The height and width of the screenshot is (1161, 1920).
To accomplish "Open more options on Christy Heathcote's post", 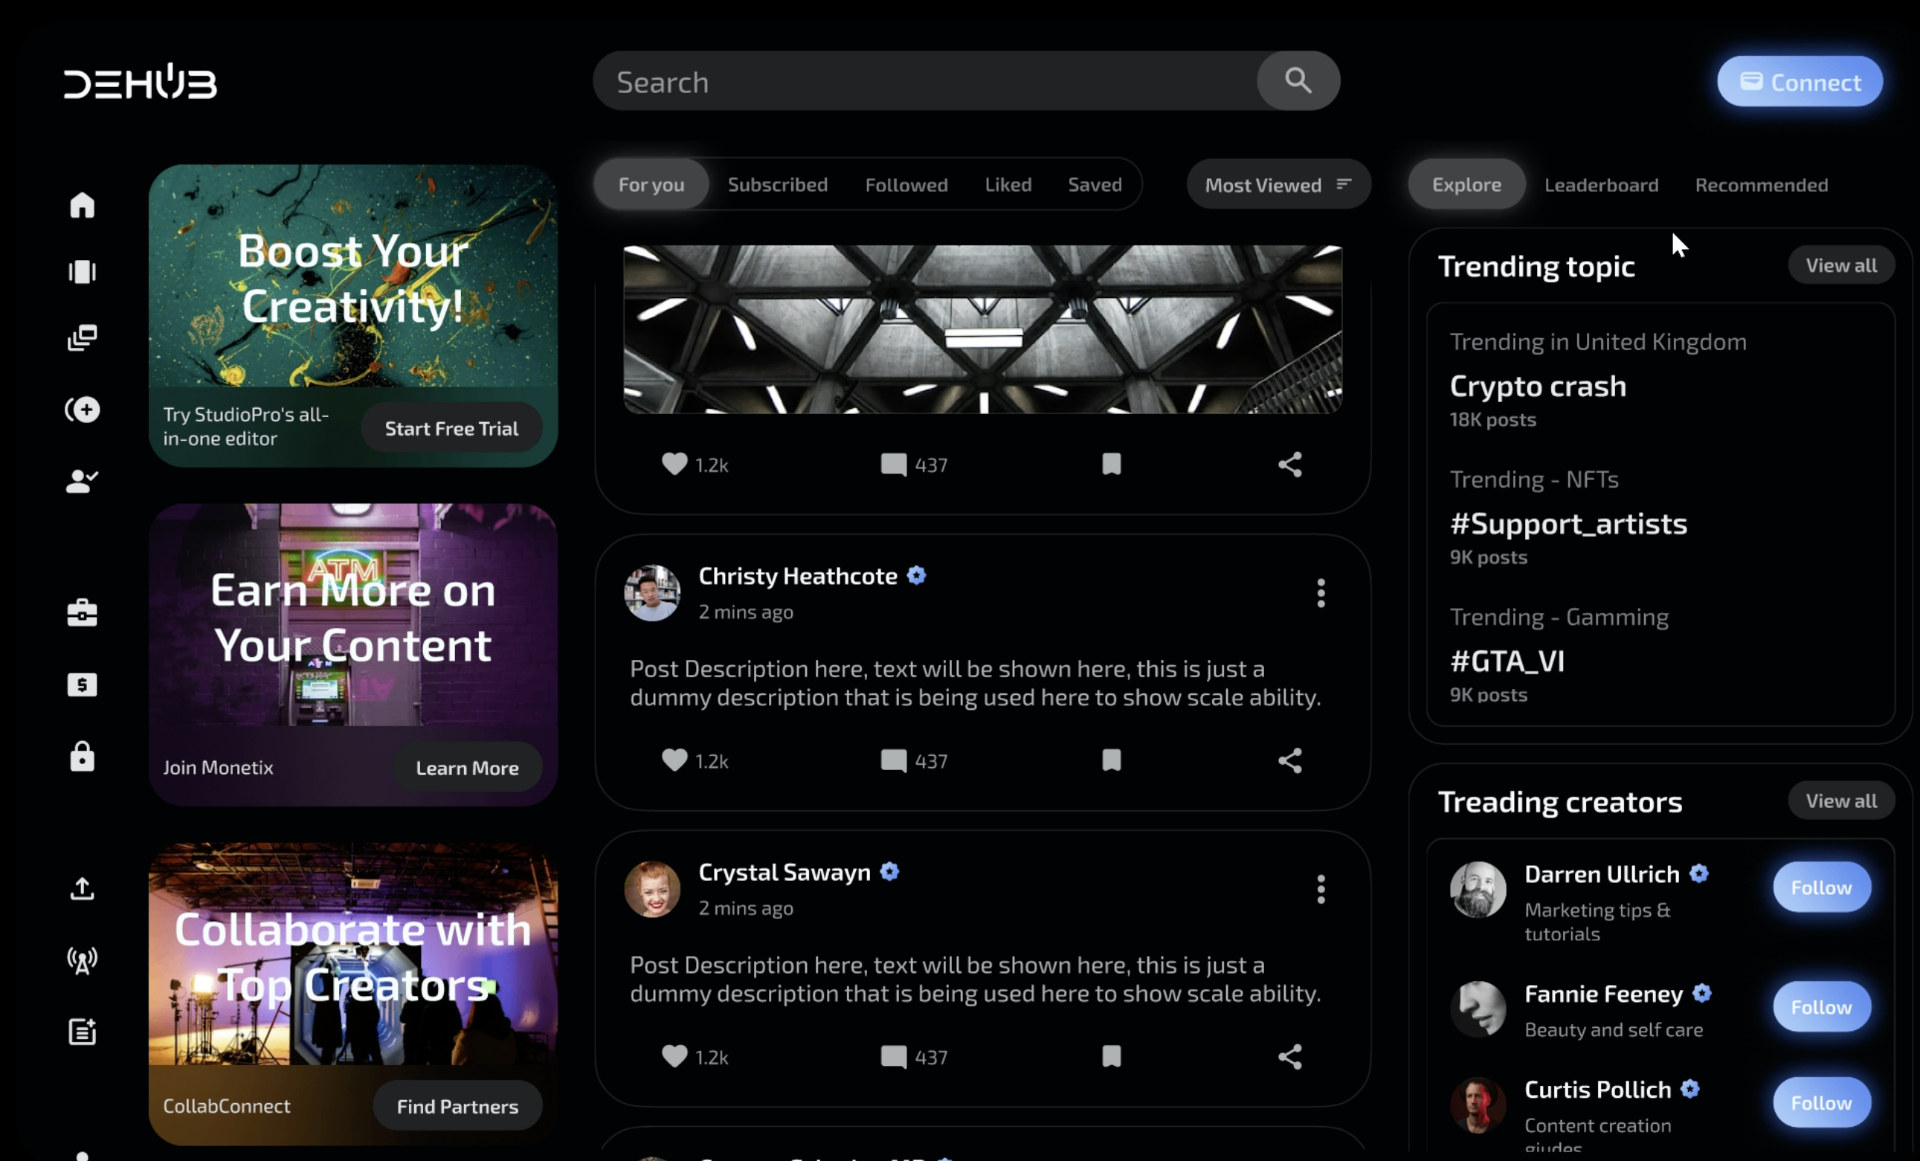I will [1321, 593].
